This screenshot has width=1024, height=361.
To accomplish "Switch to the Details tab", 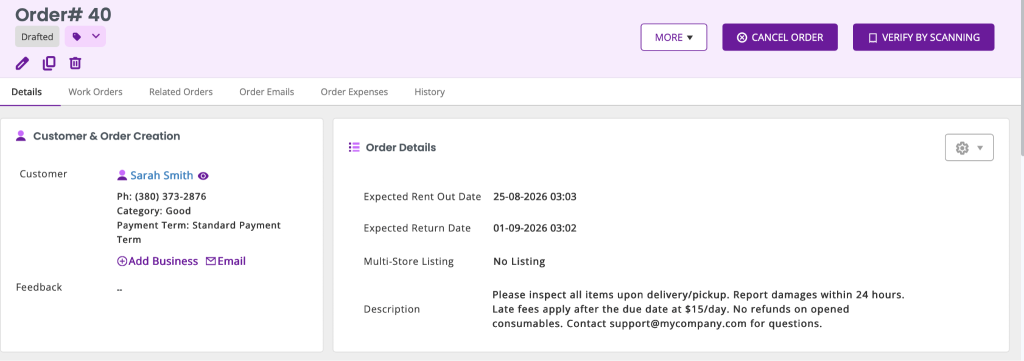I will pos(27,92).
